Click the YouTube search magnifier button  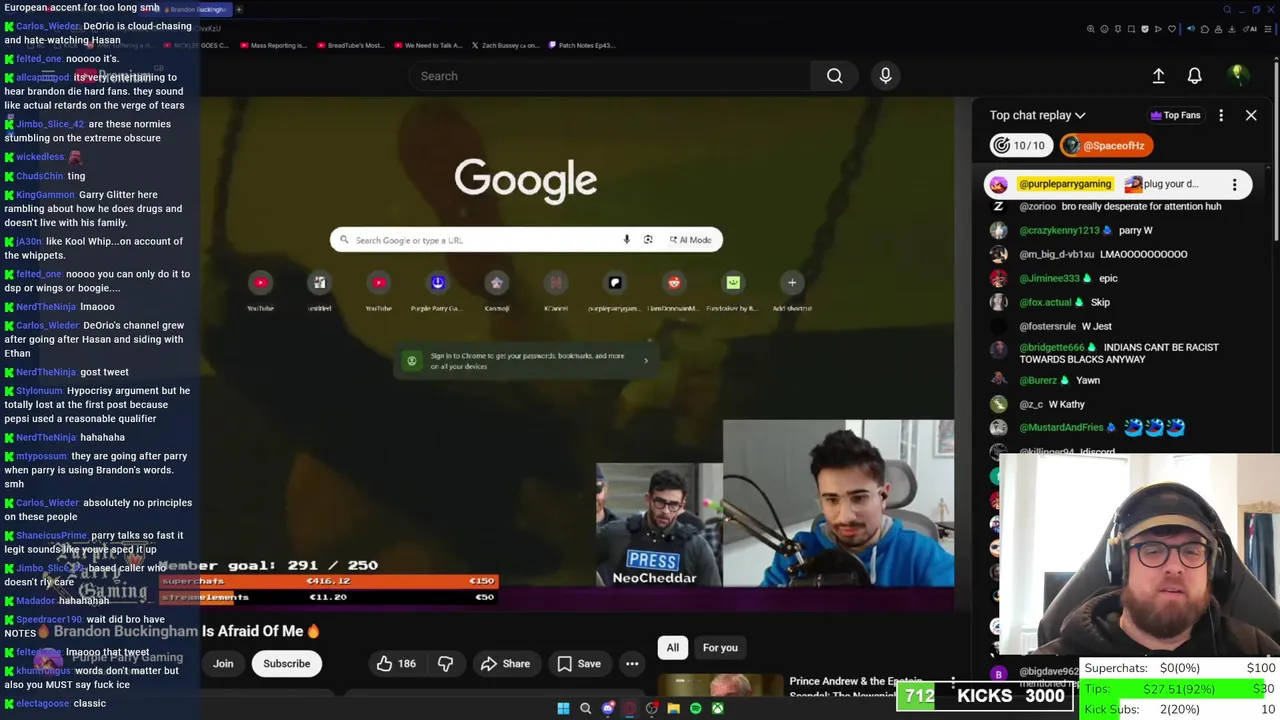834,76
